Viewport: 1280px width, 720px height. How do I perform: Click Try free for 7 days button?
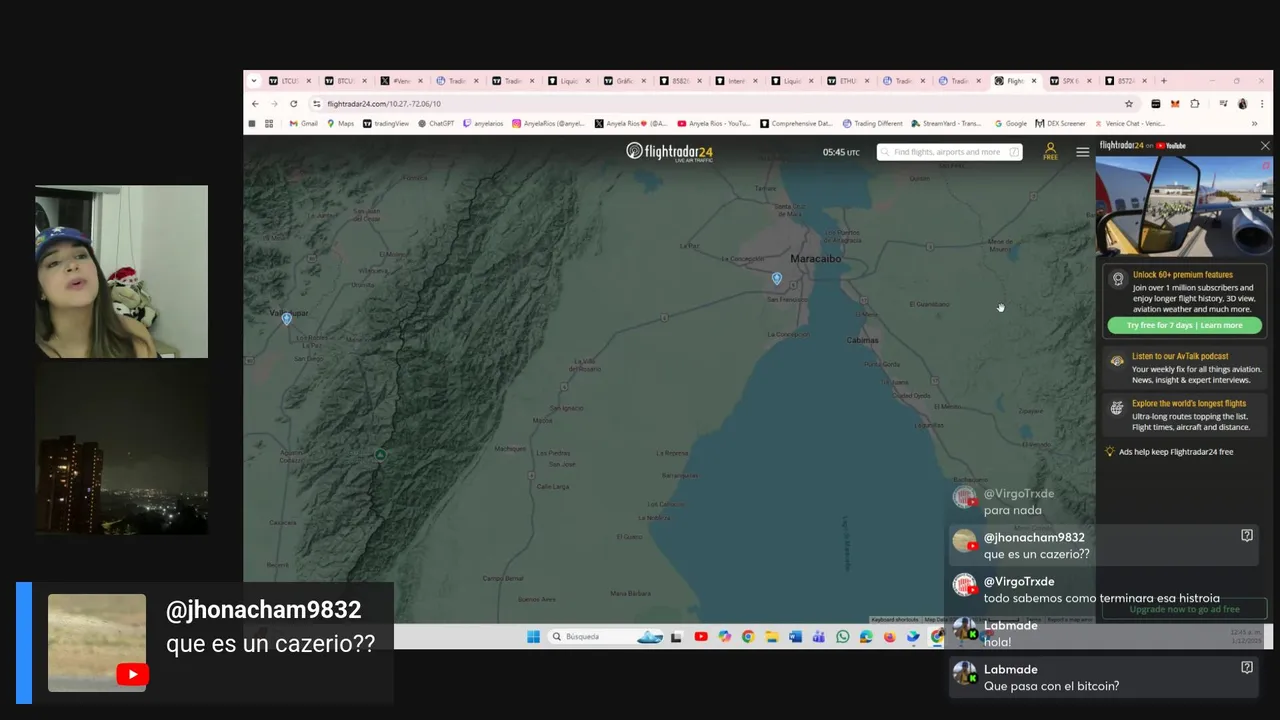(x=1184, y=325)
